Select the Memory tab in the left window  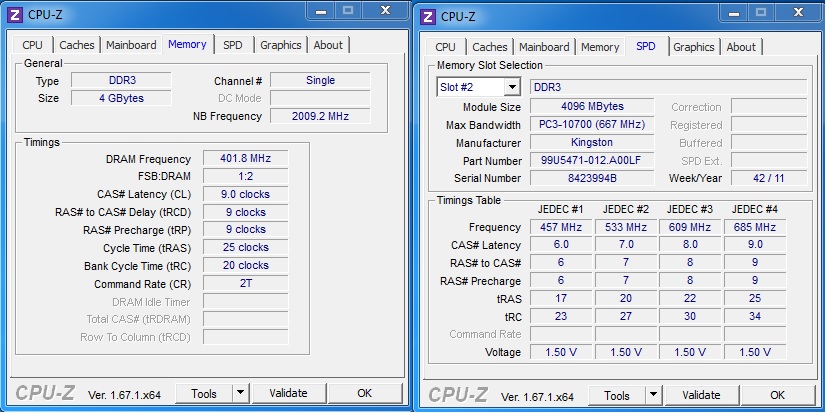[187, 44]
